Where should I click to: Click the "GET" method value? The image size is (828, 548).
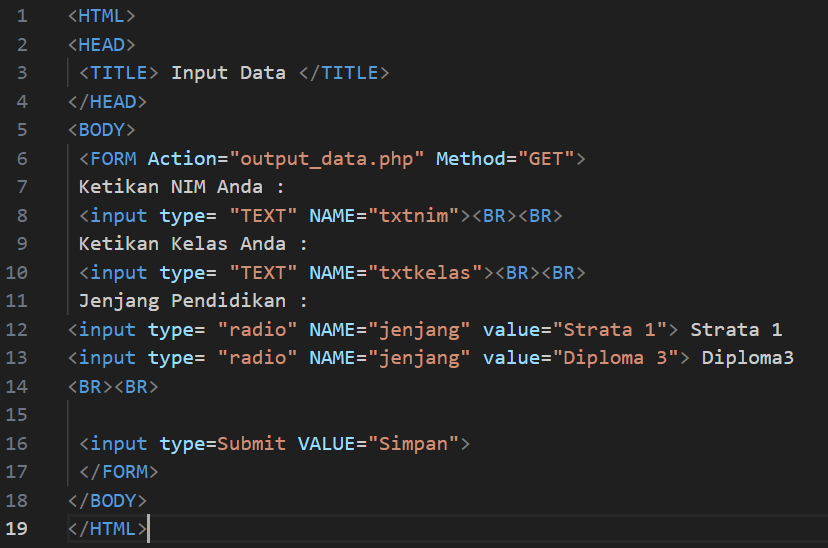545,158
